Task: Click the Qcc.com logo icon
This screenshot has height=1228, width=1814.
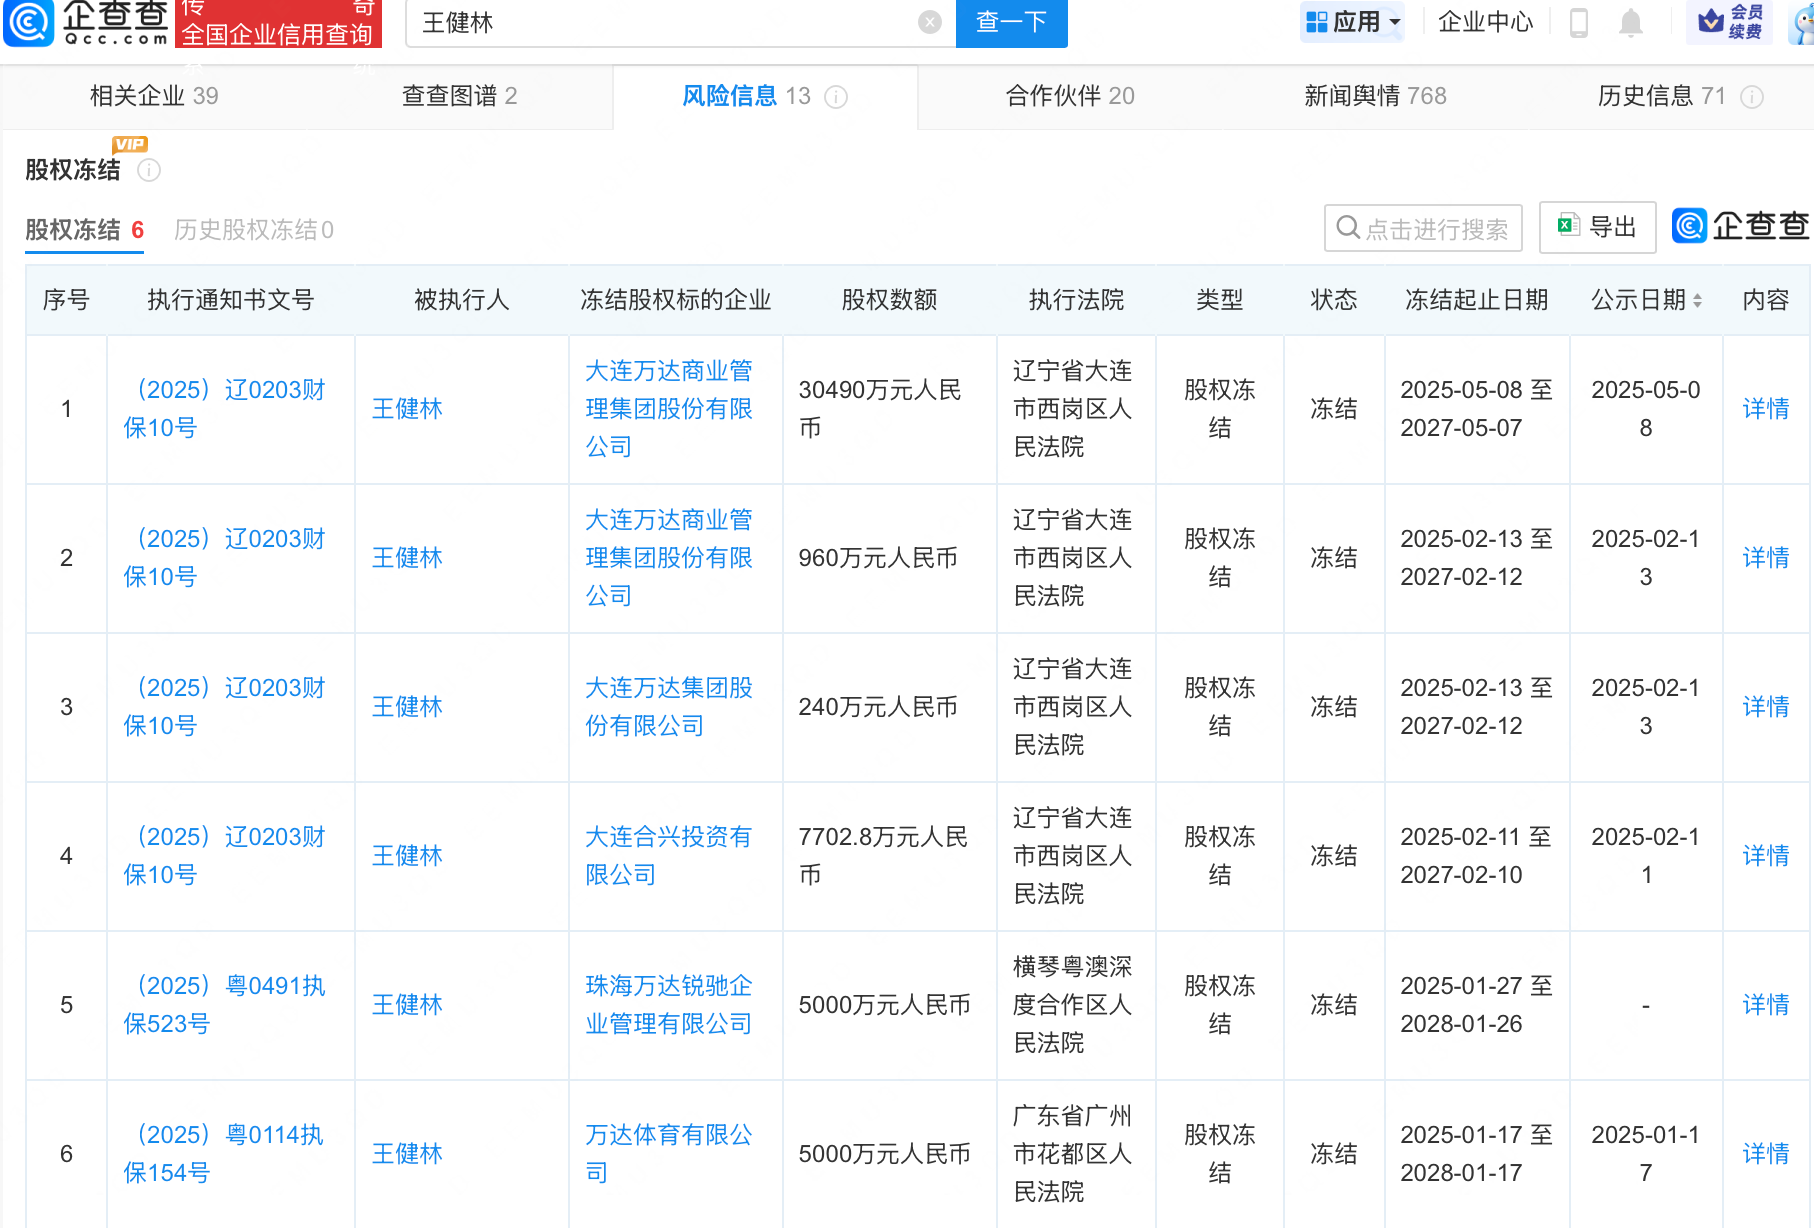Action: pyautogui.click(x=28, y=23)
